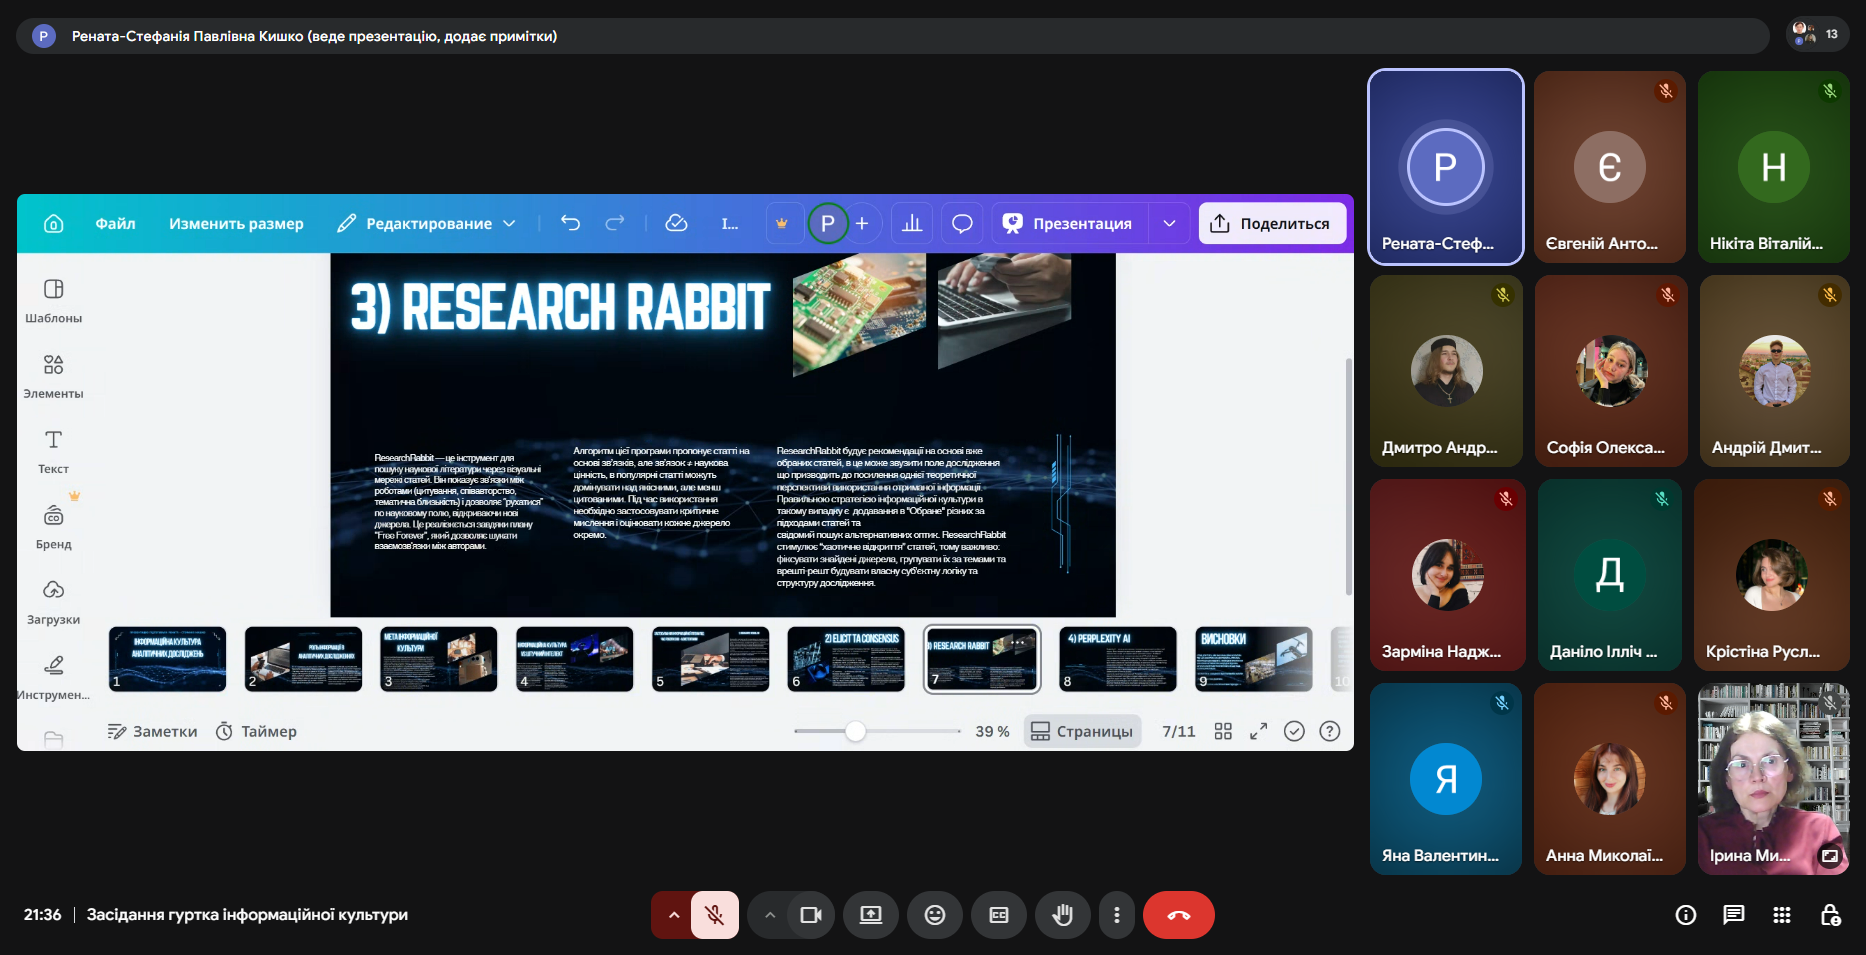Select slide 3 thumbnail
1866x955 pixels.
(439, 659)
